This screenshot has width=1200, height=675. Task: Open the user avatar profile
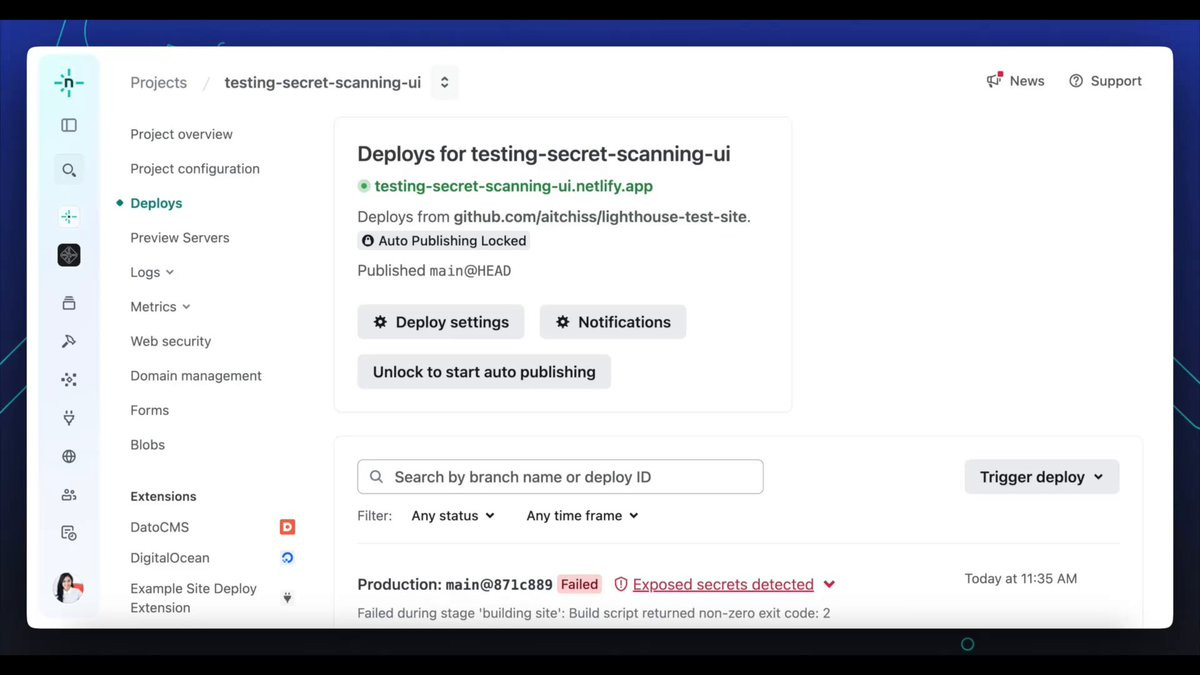pyautogui.click(x=68, y=588)
